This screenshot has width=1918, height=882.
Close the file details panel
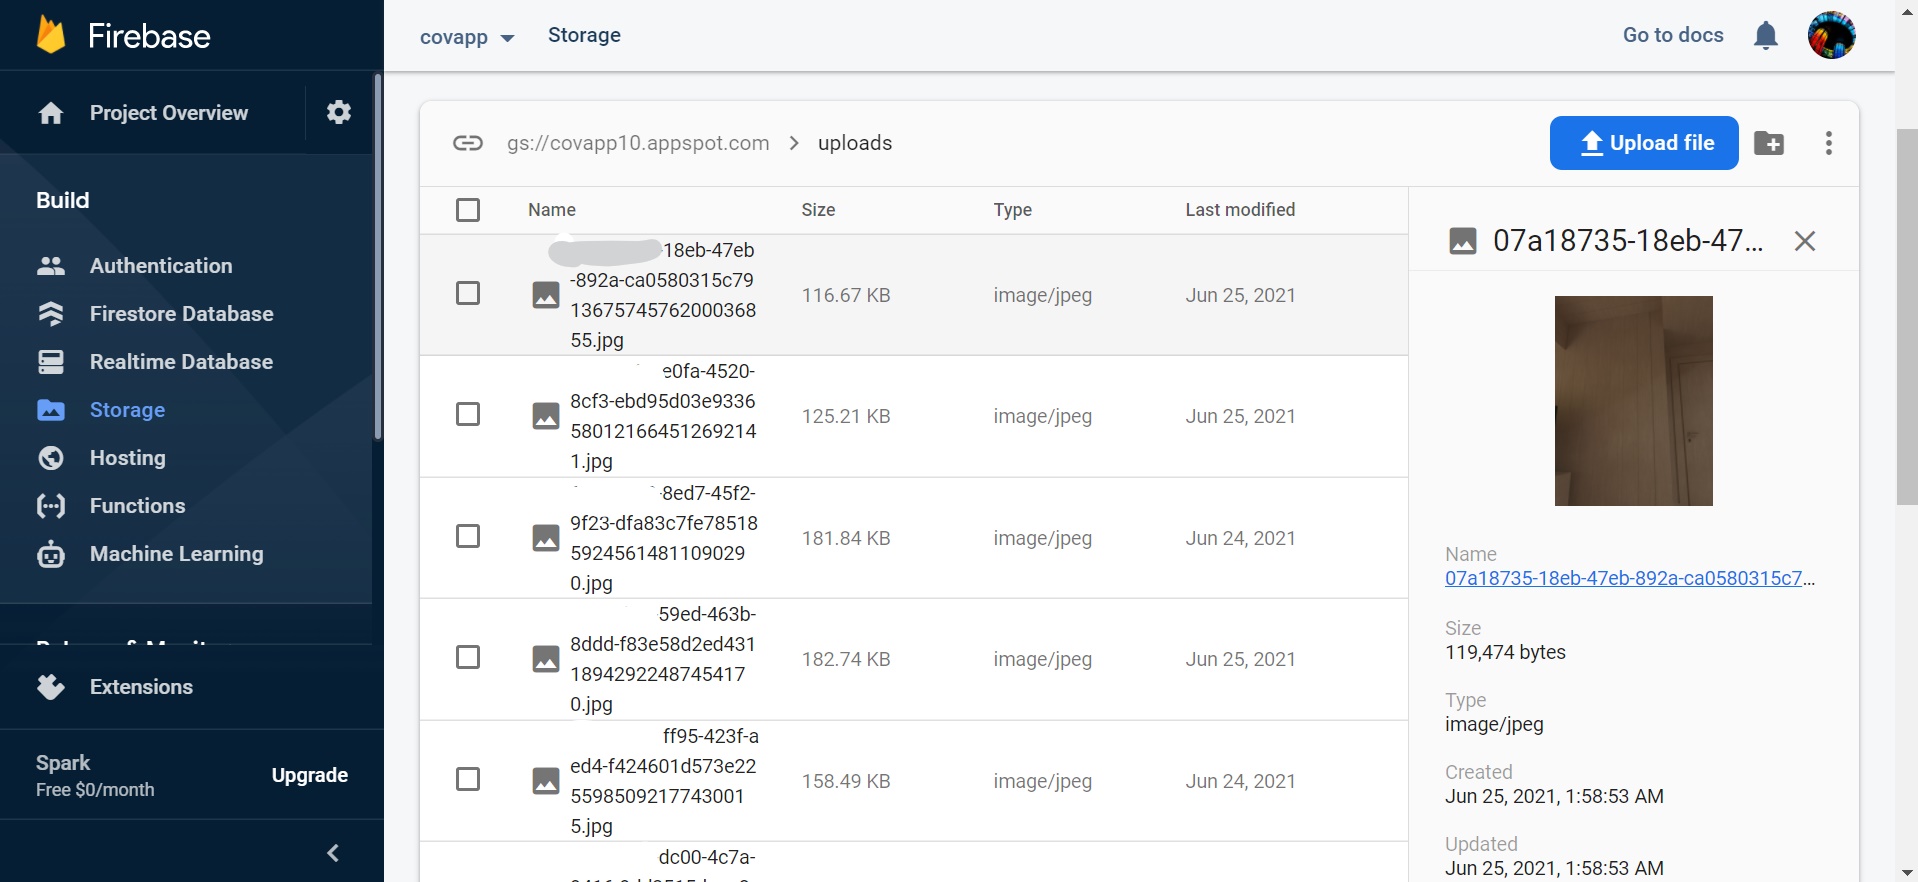[1804, 241]
